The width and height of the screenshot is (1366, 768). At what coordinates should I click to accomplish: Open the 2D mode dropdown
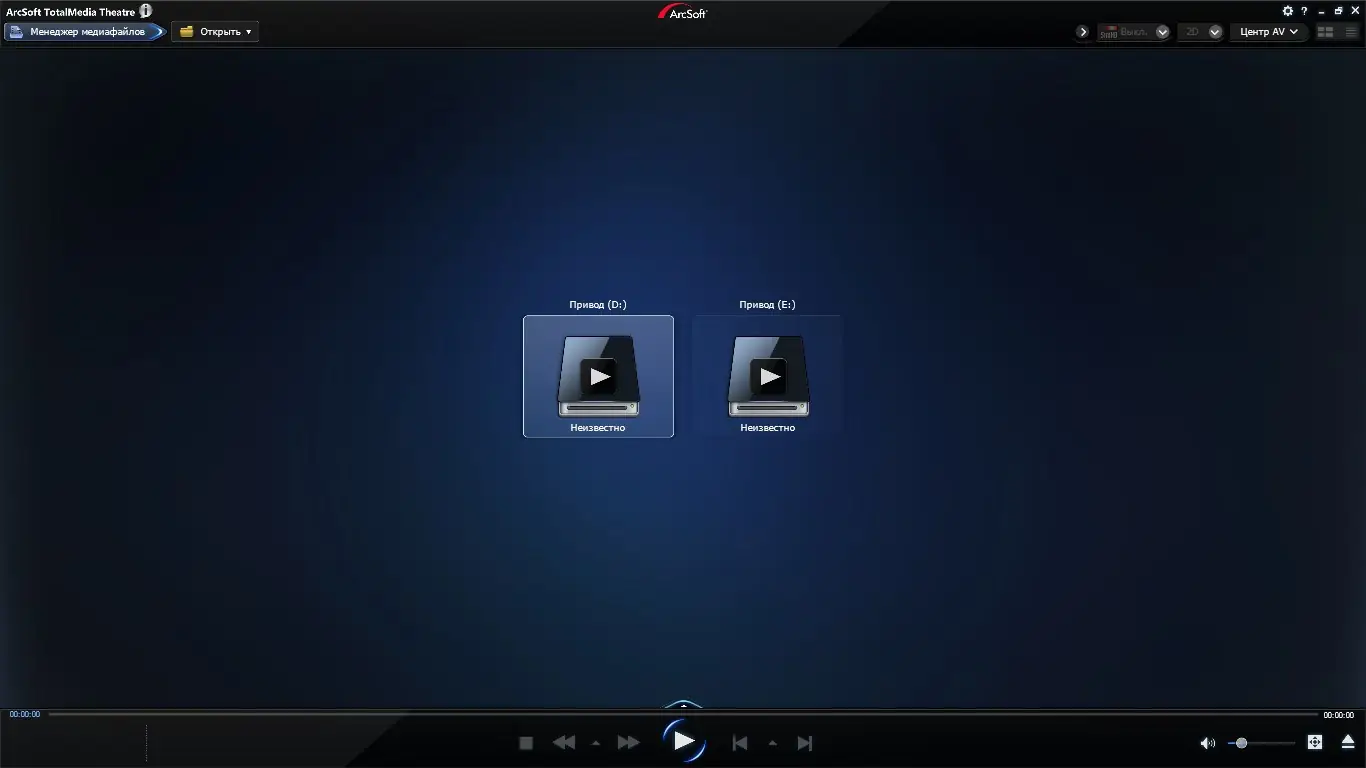pos(1200,32)
